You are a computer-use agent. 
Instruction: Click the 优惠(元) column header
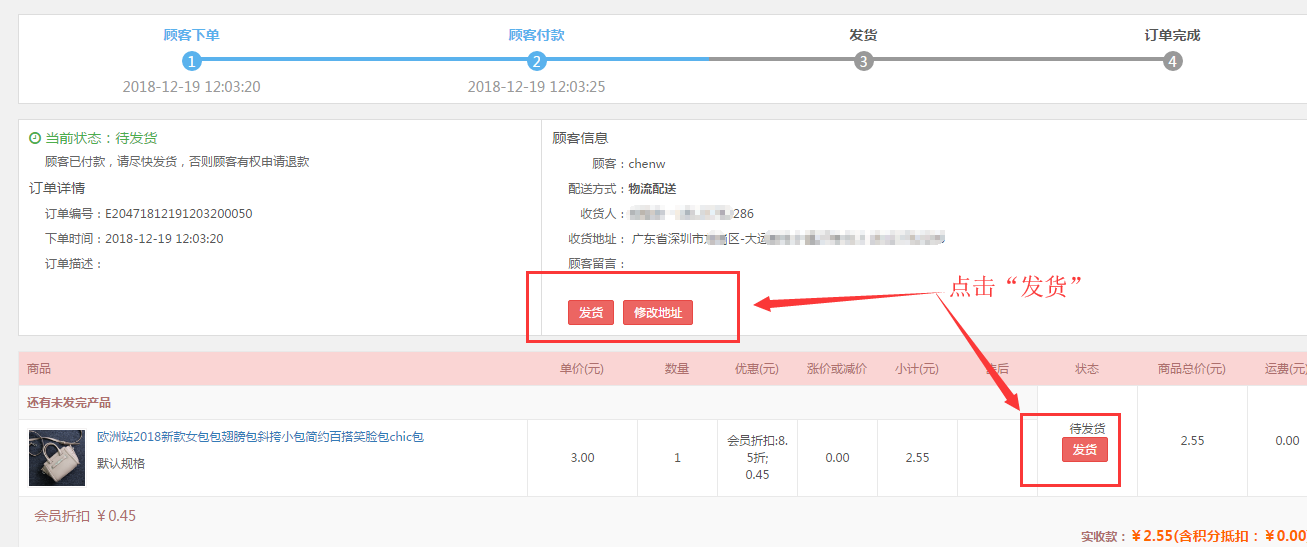pos(756,369)
